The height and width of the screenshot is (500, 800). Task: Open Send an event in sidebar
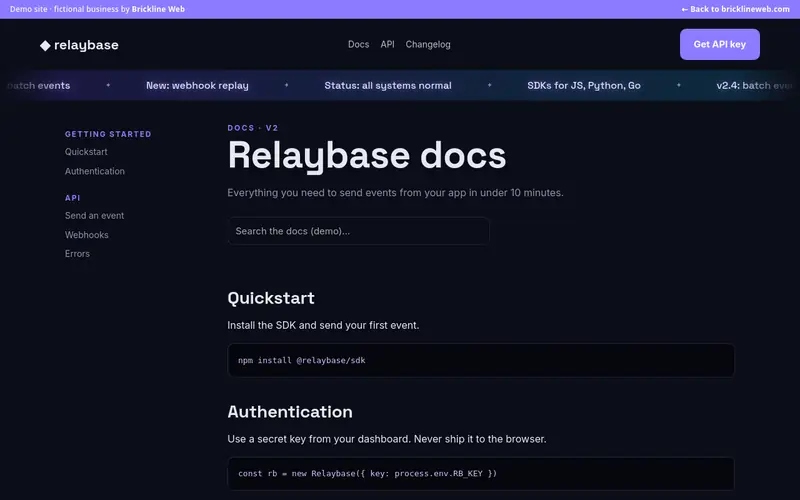click(94, 215)
